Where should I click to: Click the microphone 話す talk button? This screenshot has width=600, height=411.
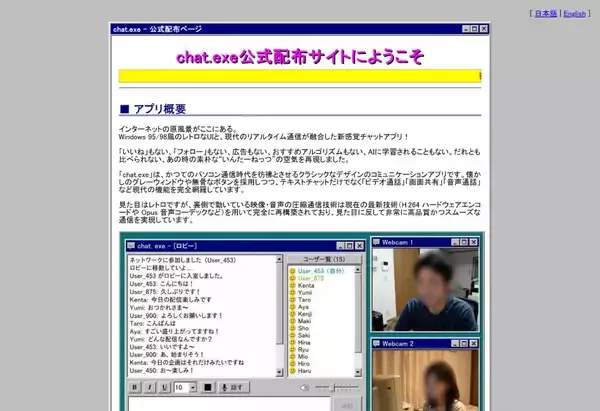click(x=234, y=387)
